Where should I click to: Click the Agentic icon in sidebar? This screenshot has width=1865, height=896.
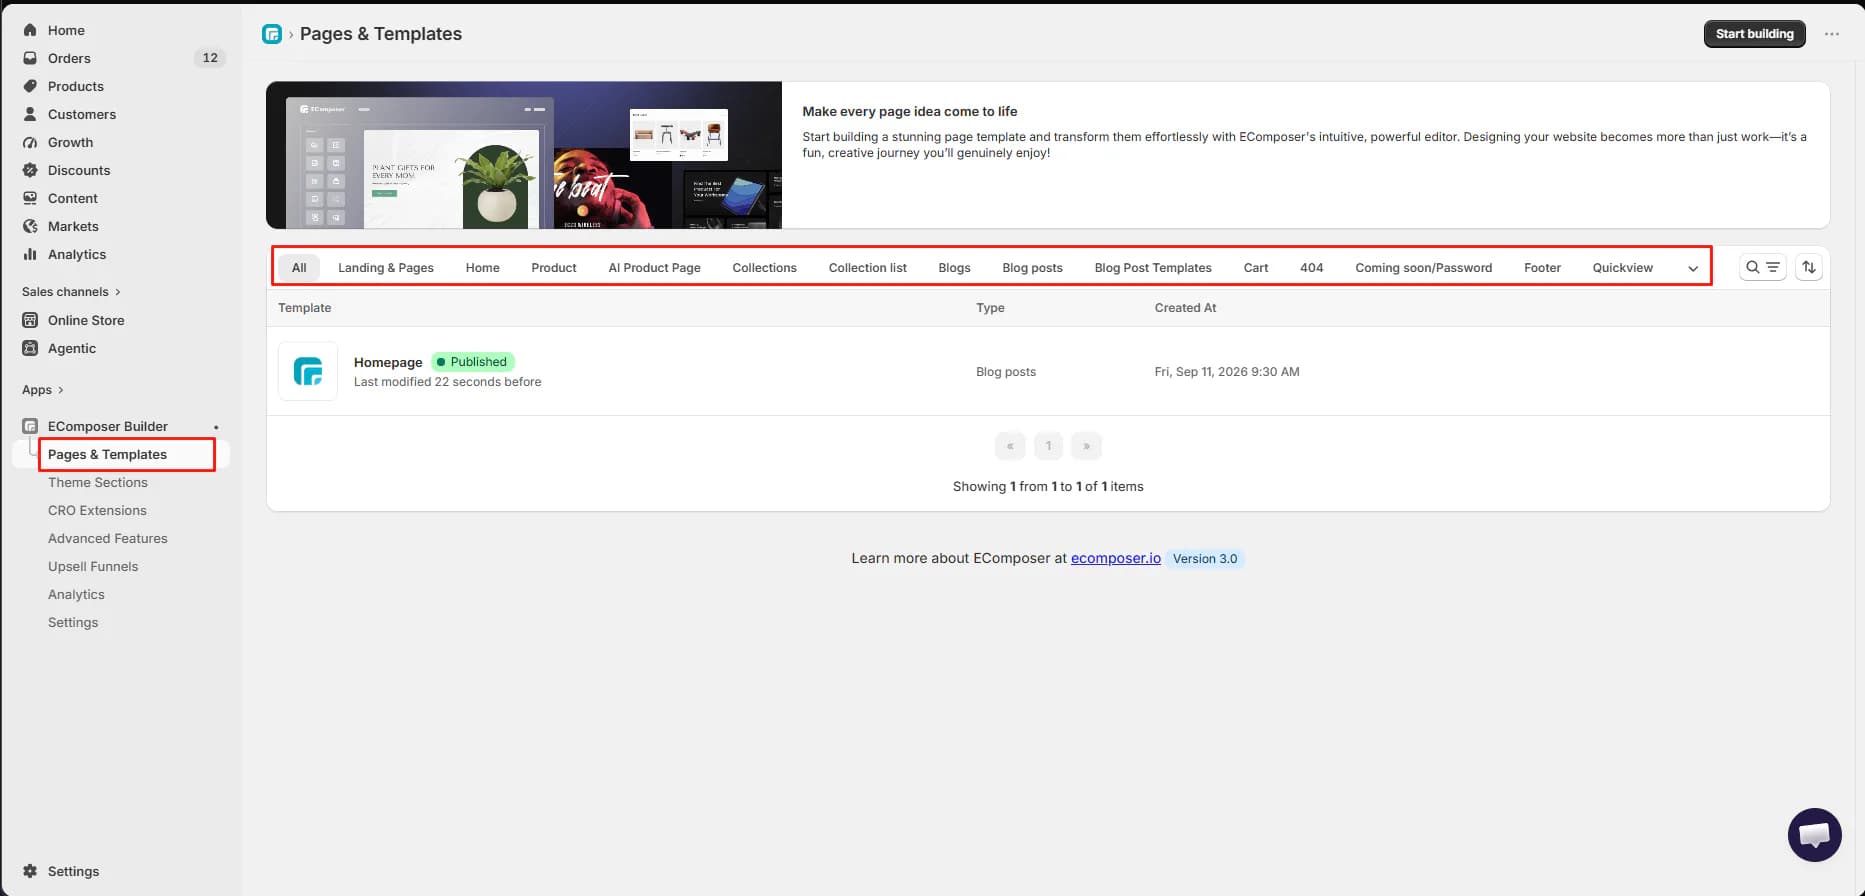coord(30,348)
